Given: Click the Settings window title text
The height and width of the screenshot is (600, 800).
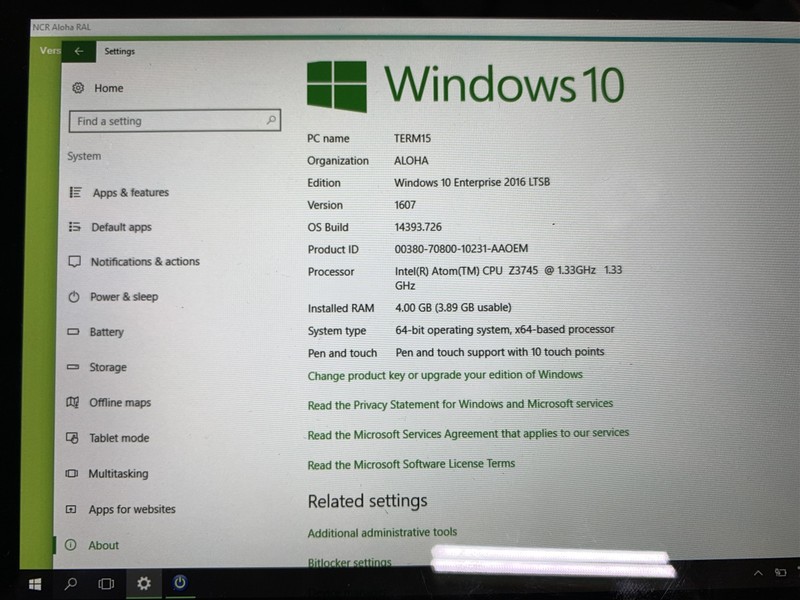Looking at the screenshot, I should tap(119, 51).
